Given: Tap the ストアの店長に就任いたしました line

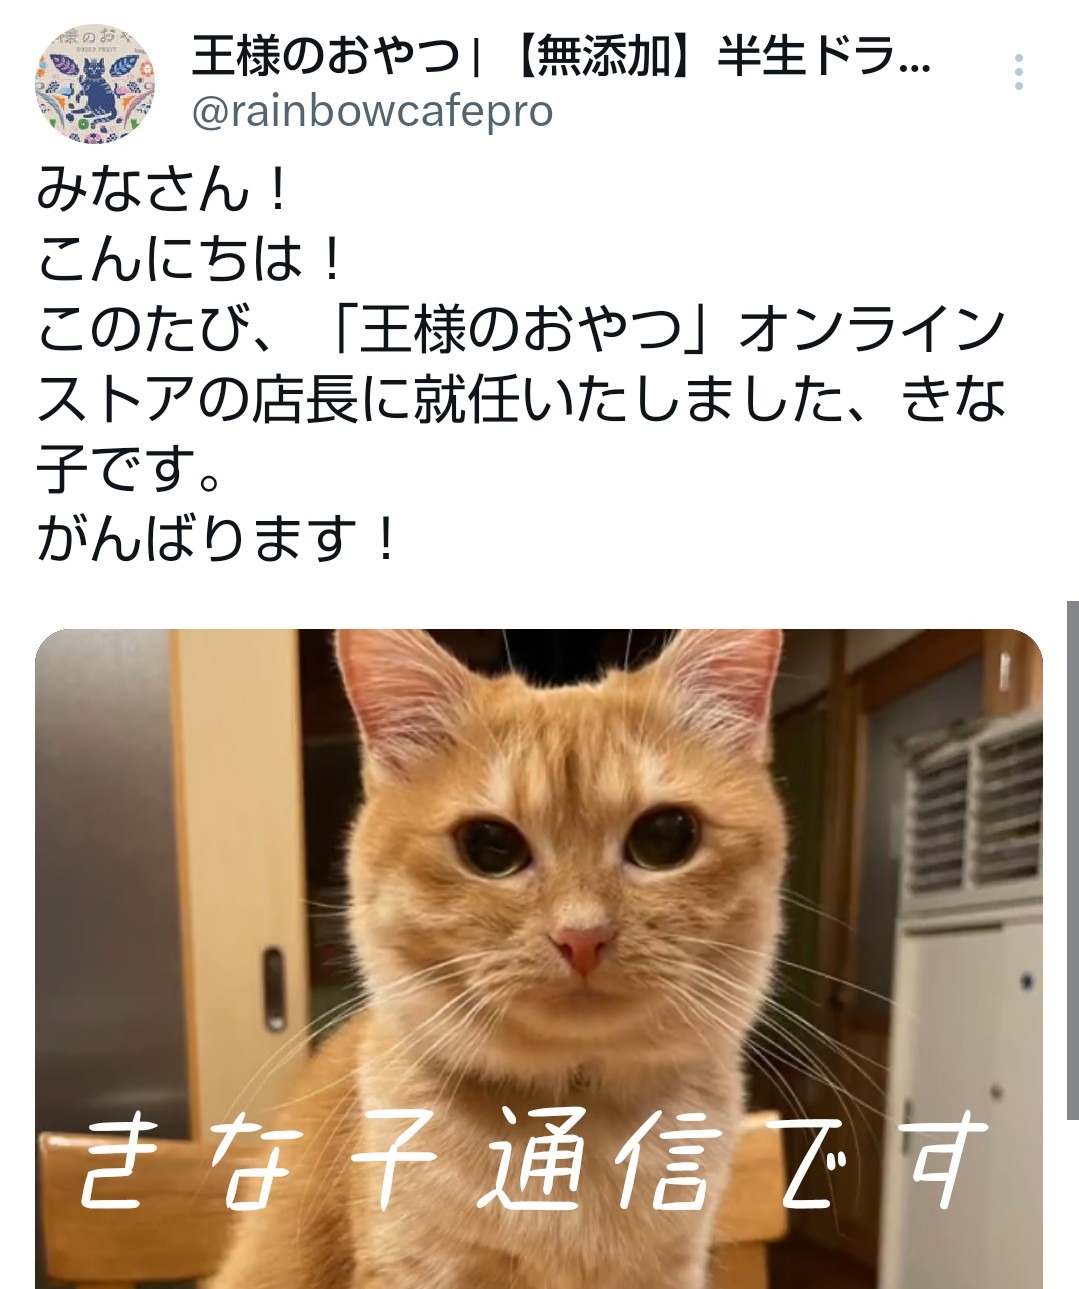Looking at the screenshot, I should pos(440,400).
